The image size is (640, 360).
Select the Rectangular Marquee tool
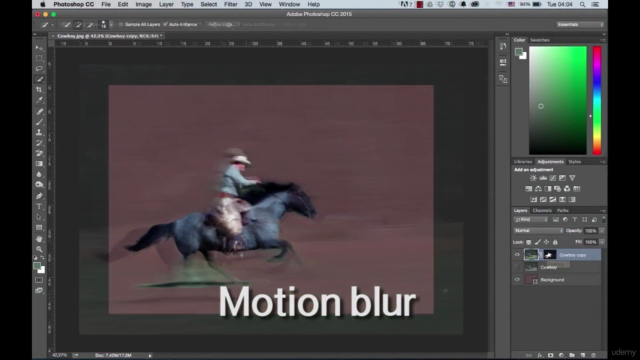39,58
